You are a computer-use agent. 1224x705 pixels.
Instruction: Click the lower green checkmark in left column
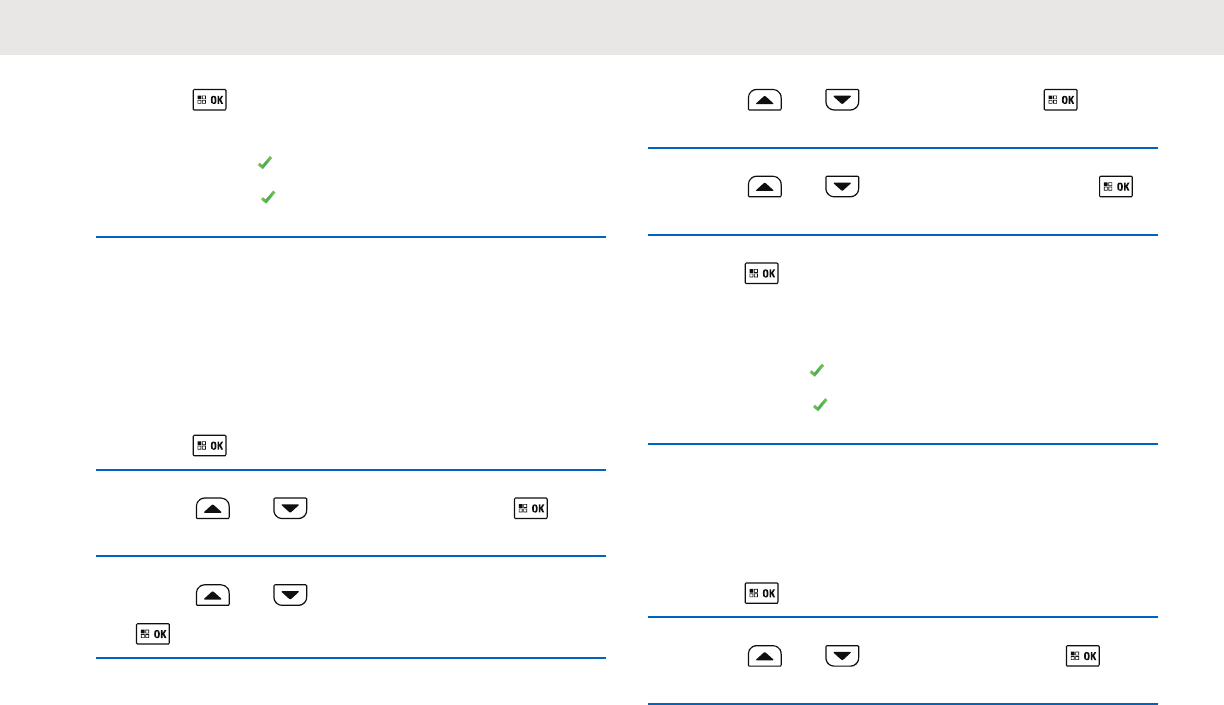coord(267,199)
